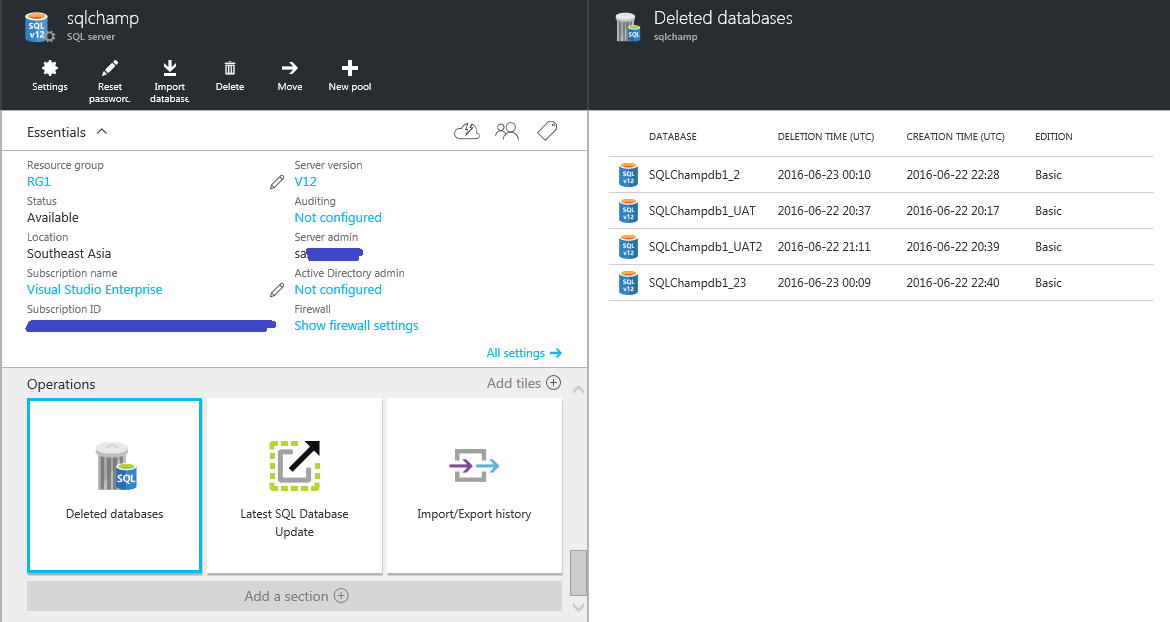Select the SQLChampdb1_UAT2 database name
This screenshot has width=1170, height=622.
(x=705, y=247)
